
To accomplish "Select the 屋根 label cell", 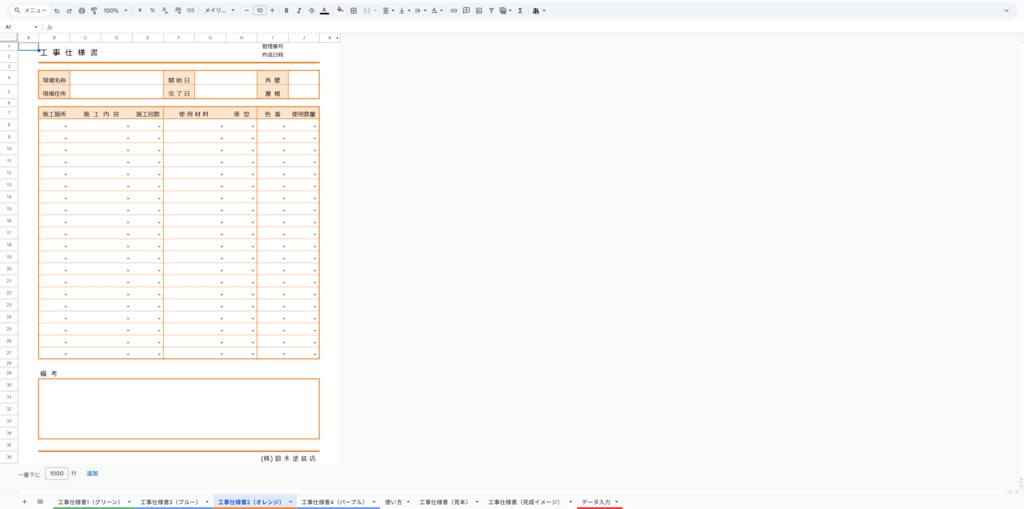I will tap(272, 93).
